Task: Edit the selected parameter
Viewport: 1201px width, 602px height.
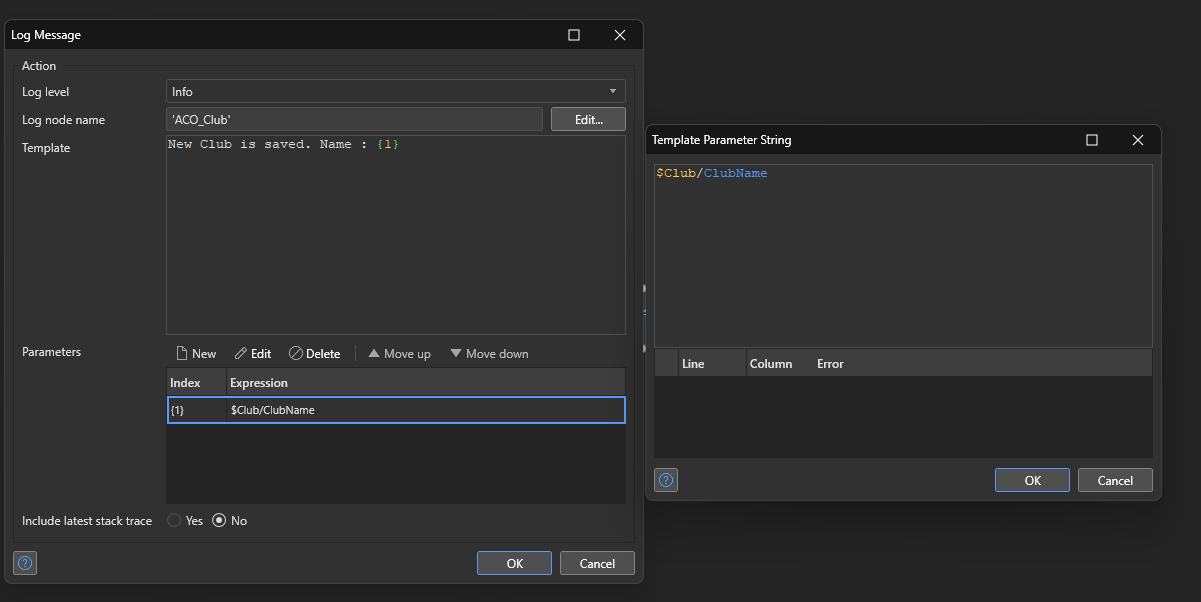Action: 253,353
